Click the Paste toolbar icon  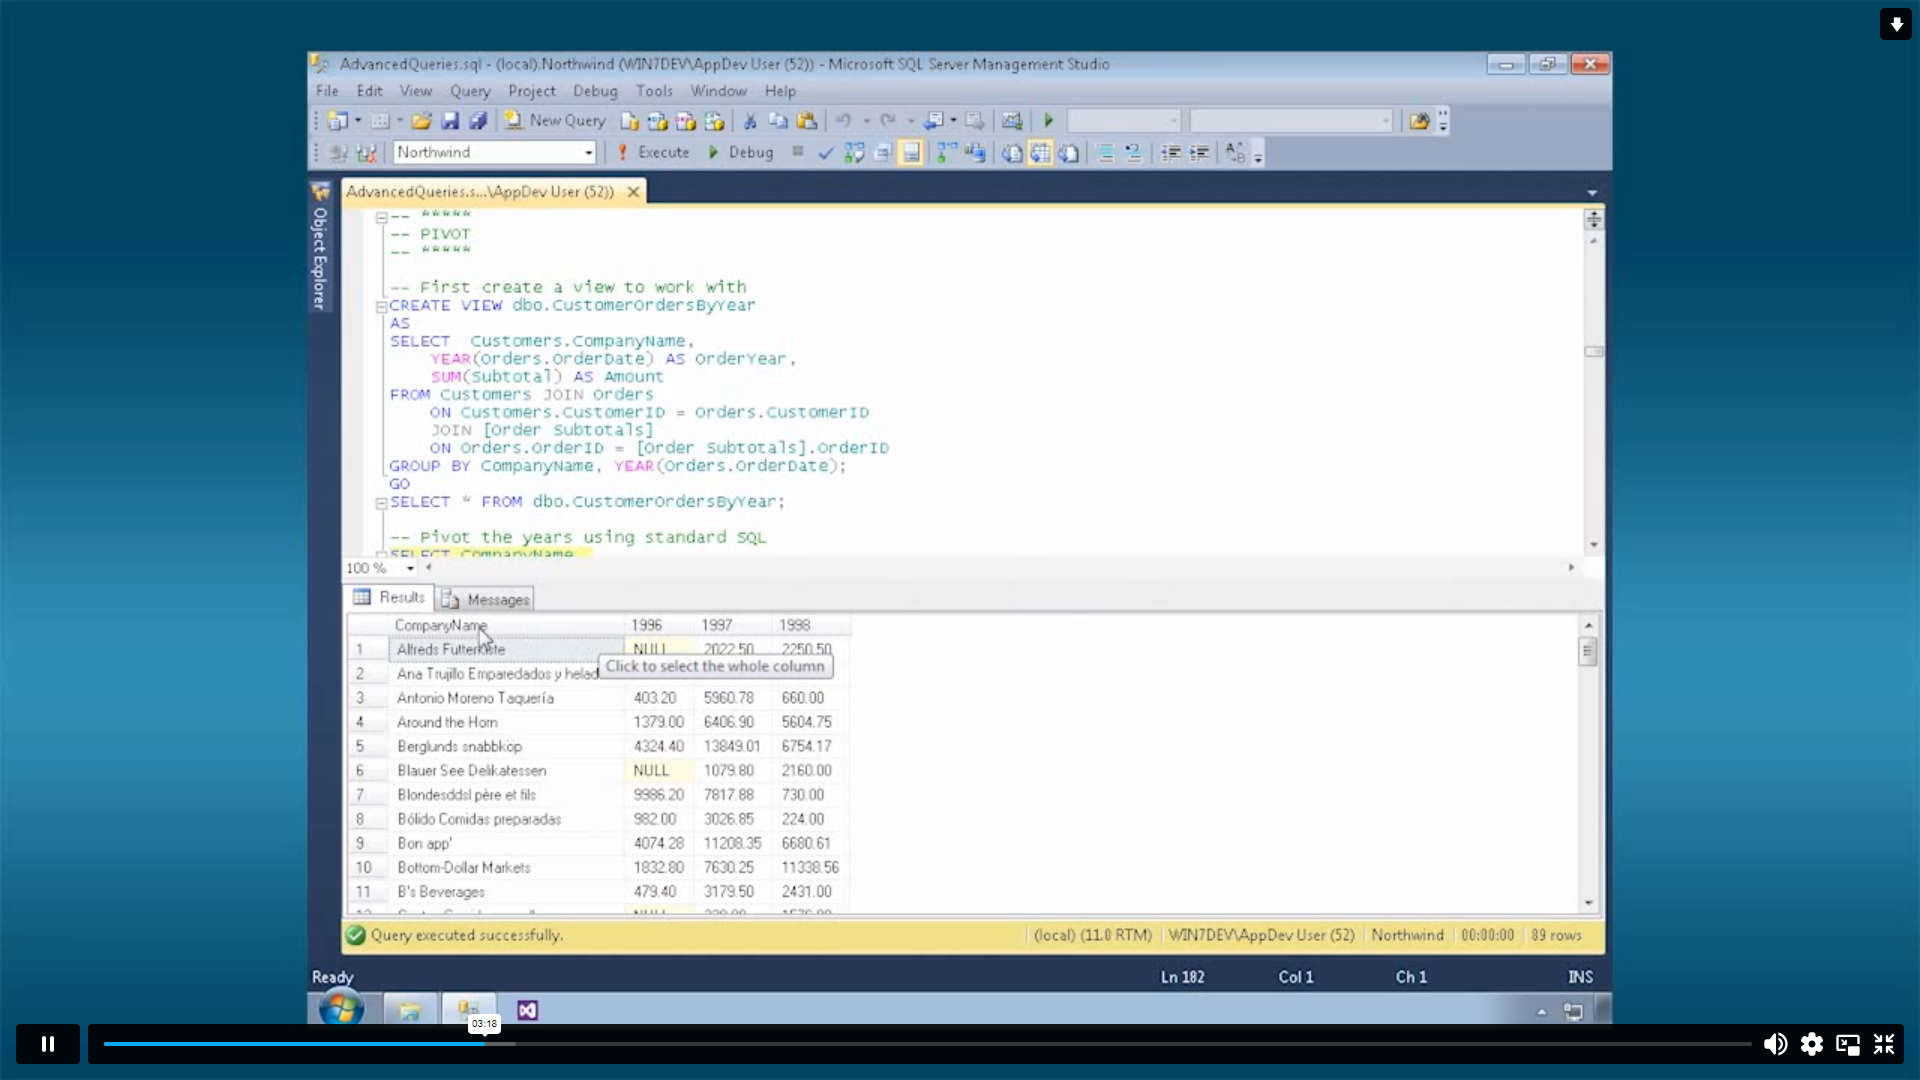(808, 120)
